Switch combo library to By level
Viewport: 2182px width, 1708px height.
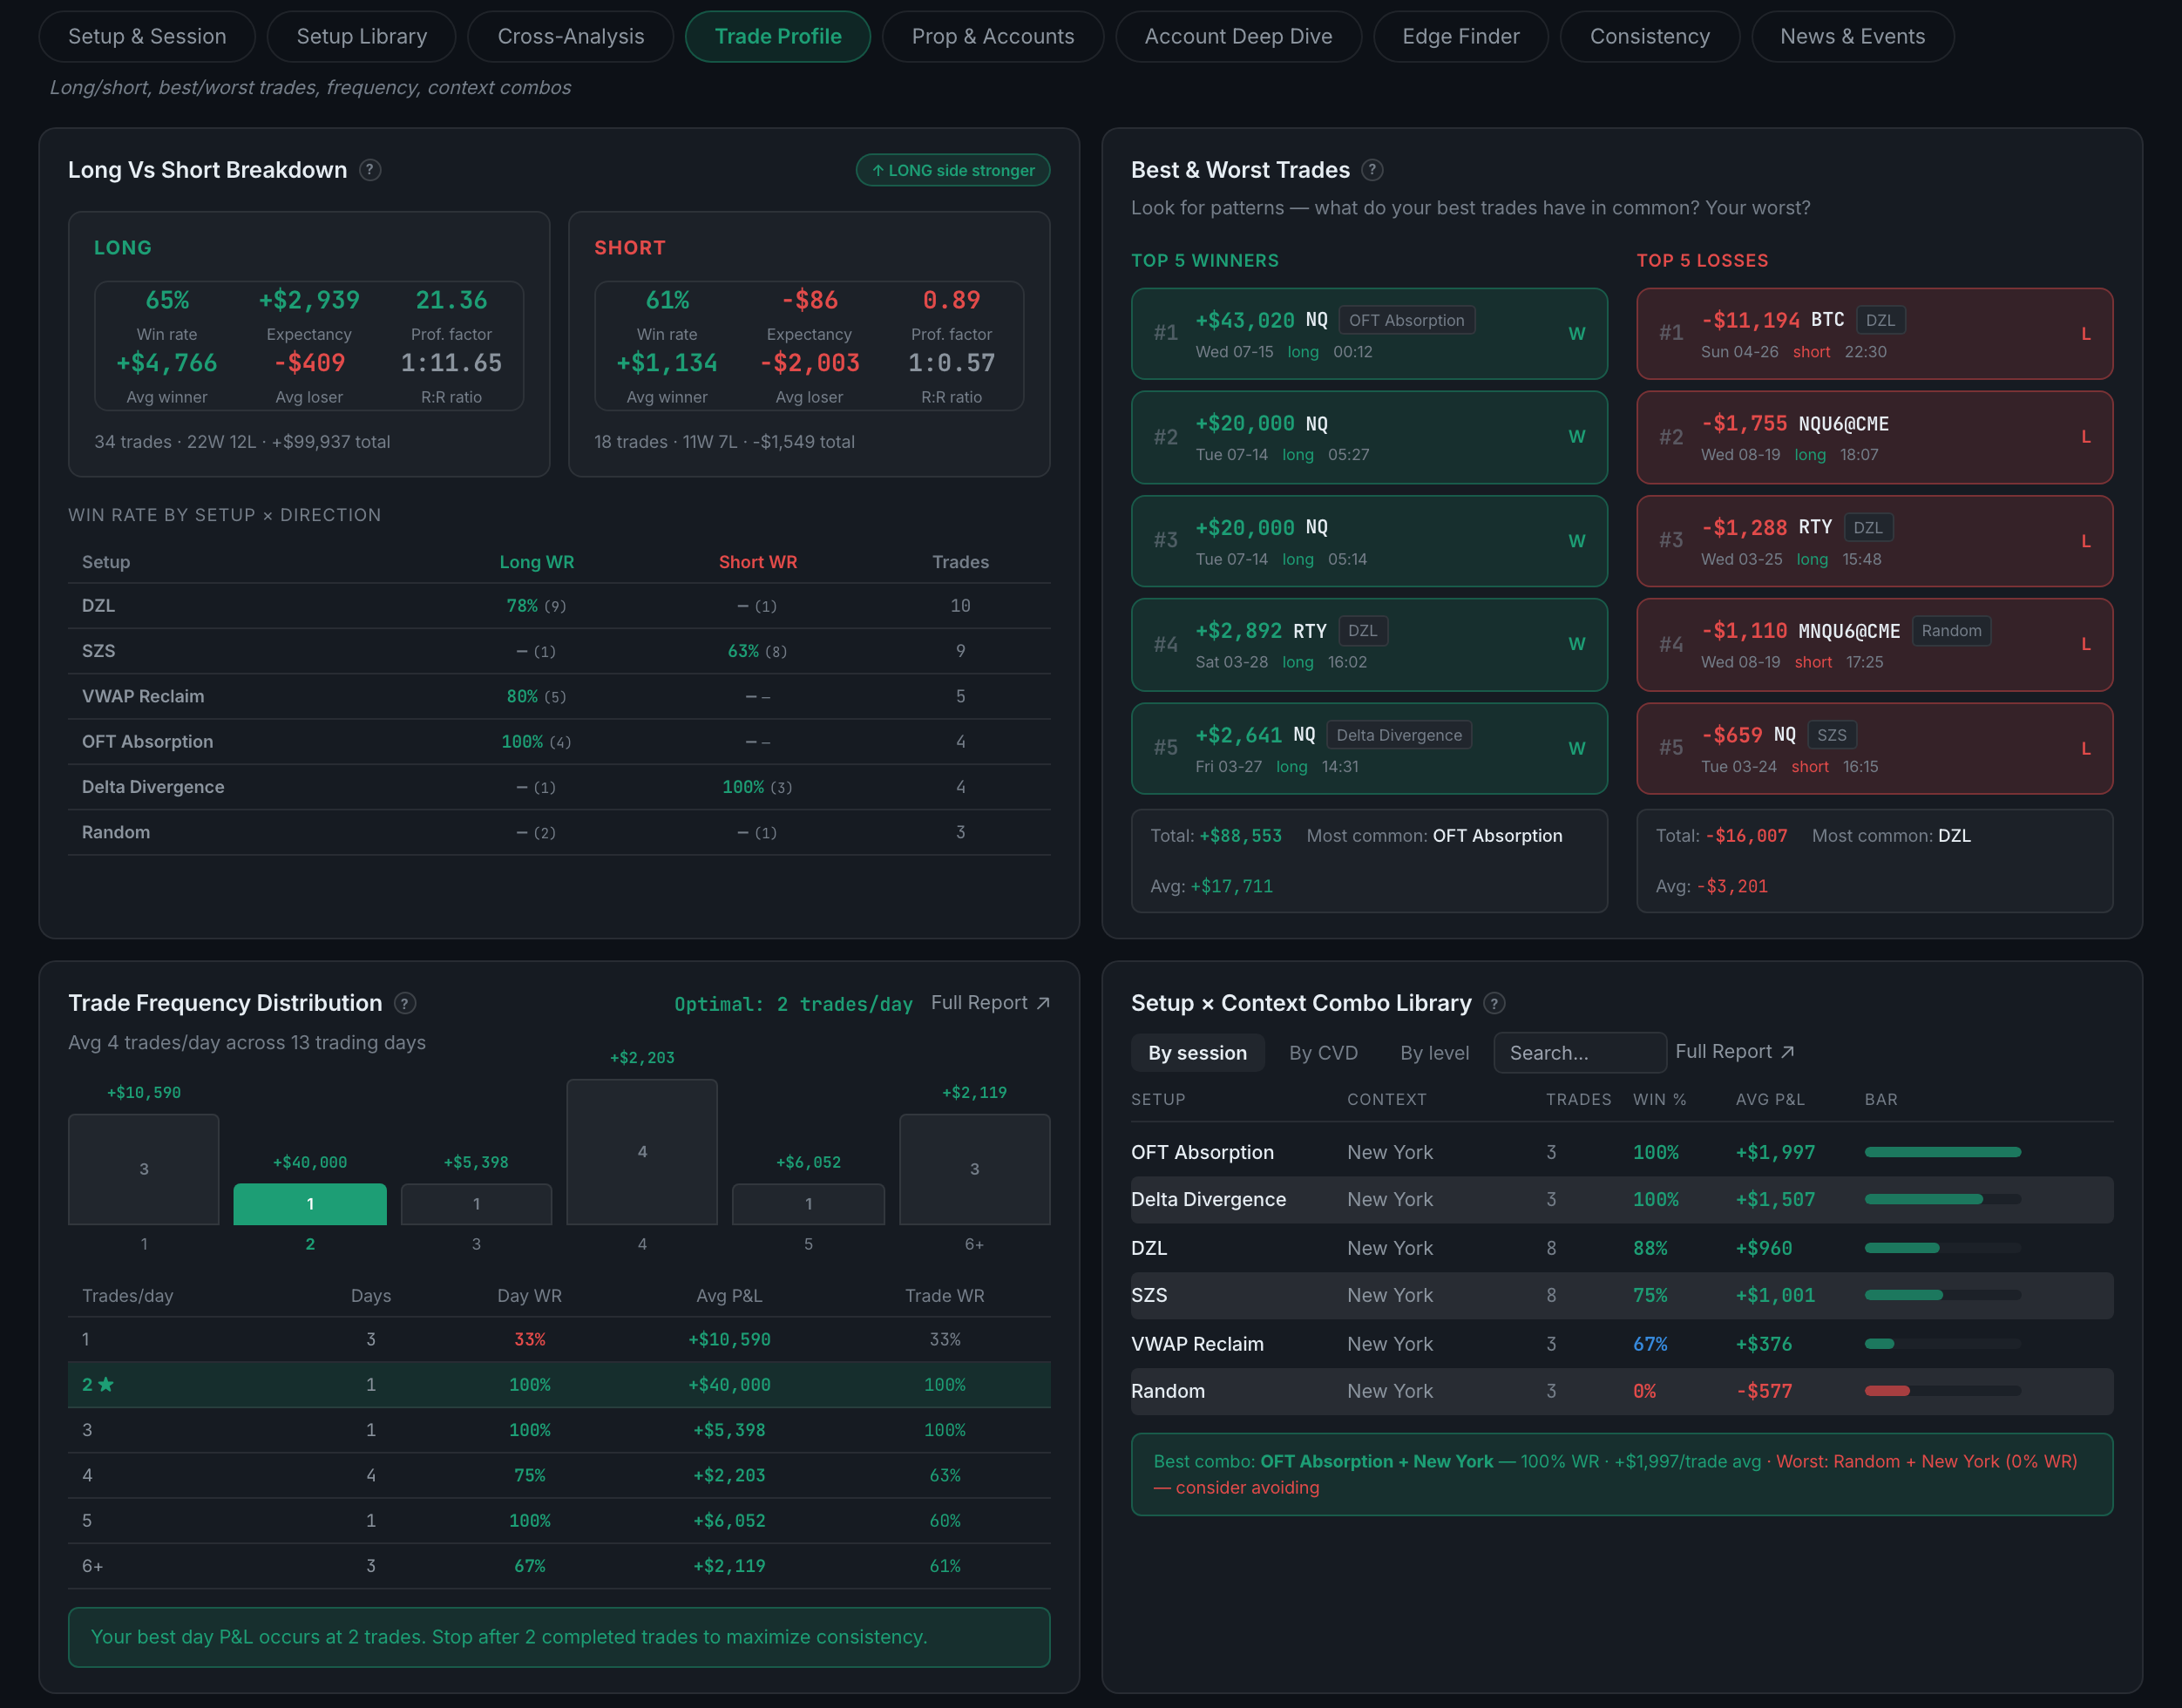[1434, 1053]
